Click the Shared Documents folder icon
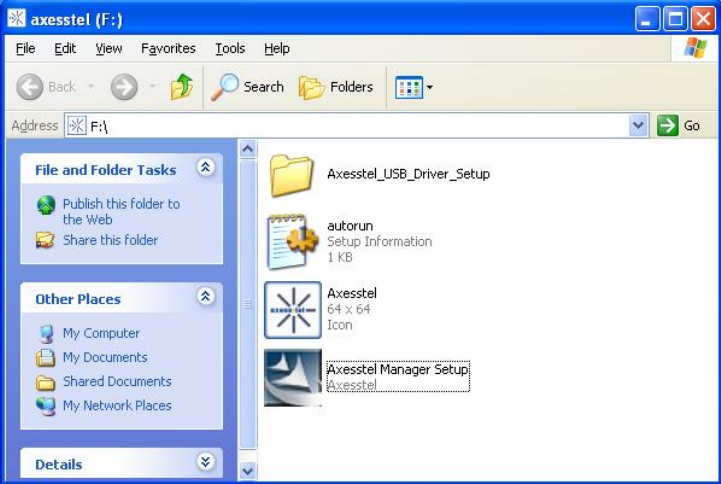The width and height of the screenshot is (721, 484). click(46, 382)
